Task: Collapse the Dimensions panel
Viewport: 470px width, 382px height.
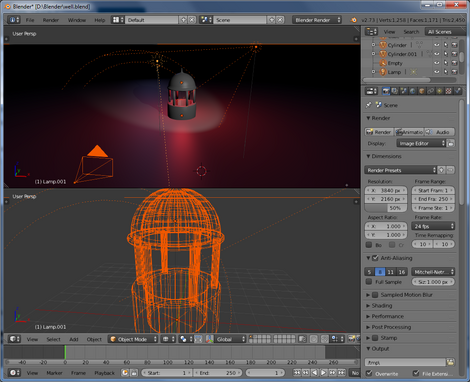Action: [x=368, y=156]
